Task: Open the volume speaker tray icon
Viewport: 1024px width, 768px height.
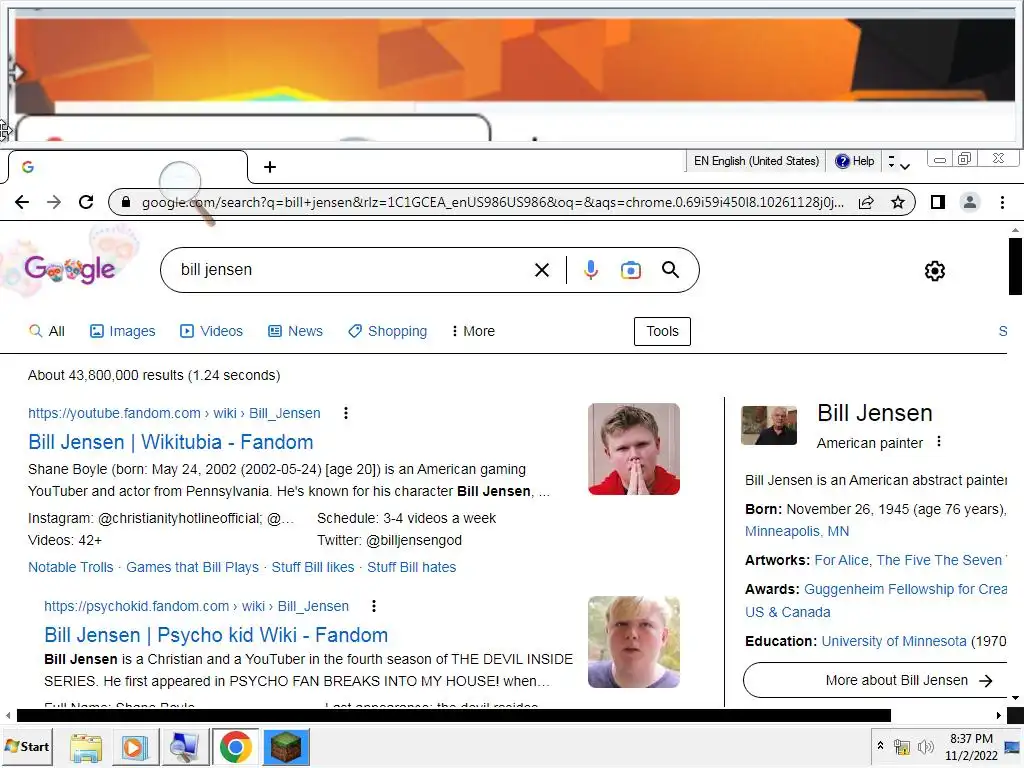Action: pyautogui.click(x=925, y=746)
